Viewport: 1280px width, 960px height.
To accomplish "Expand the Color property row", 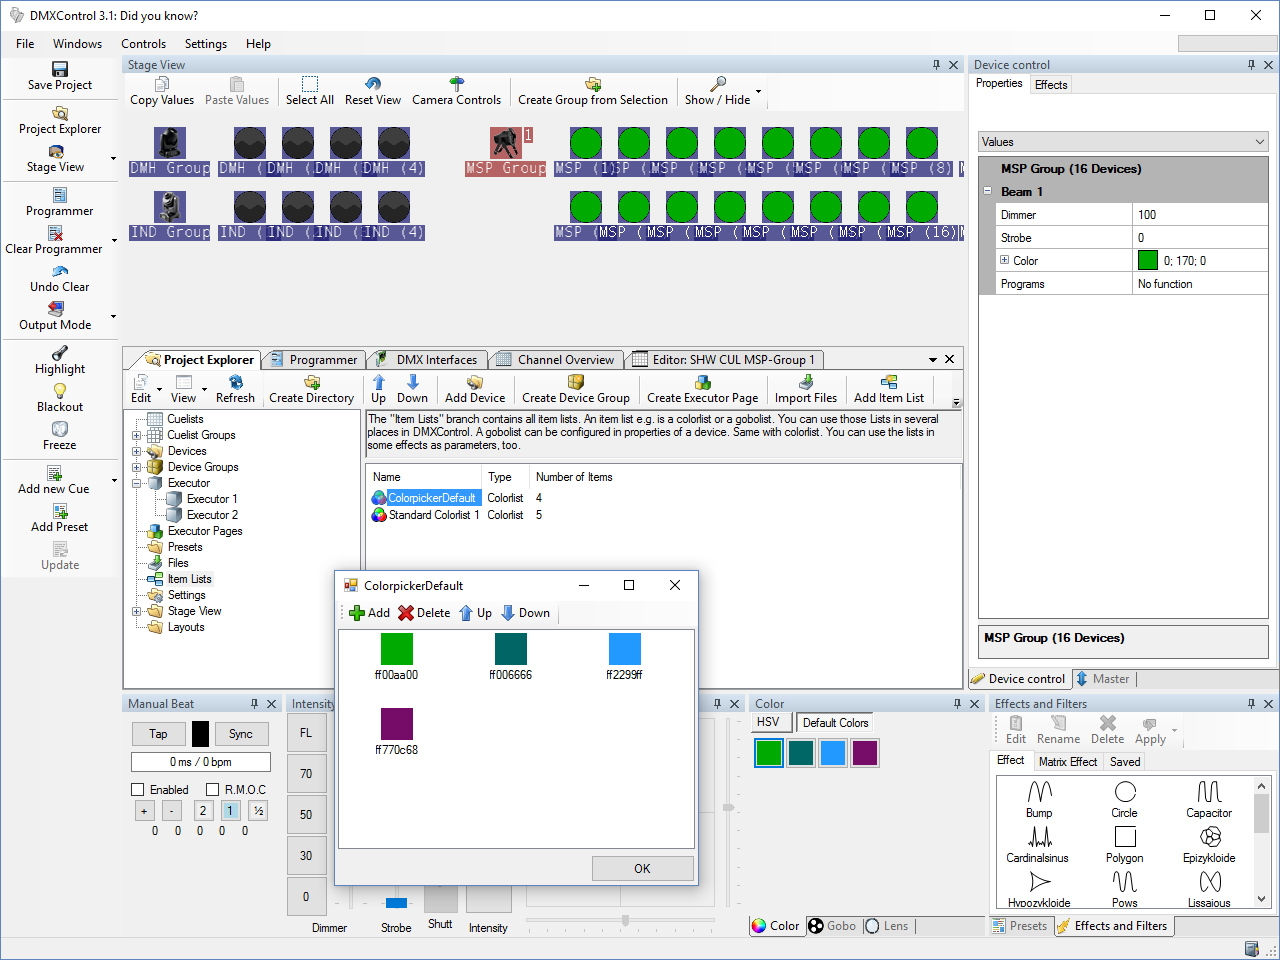I will [1005, 260].
